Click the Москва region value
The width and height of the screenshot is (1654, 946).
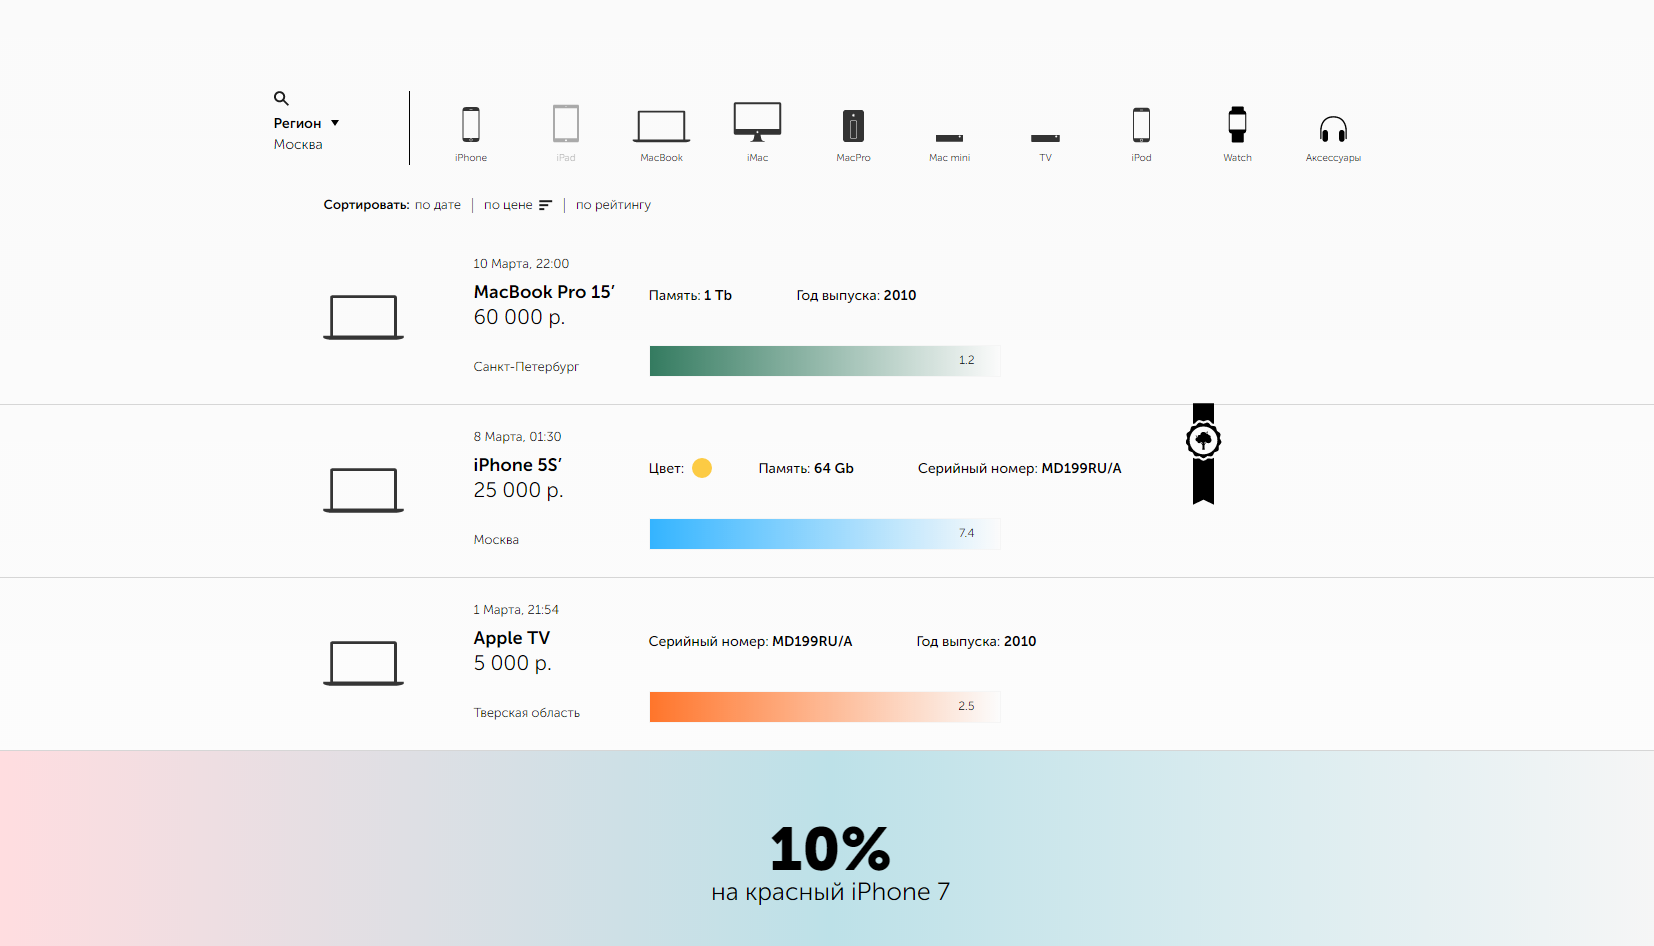click(298, 144)
